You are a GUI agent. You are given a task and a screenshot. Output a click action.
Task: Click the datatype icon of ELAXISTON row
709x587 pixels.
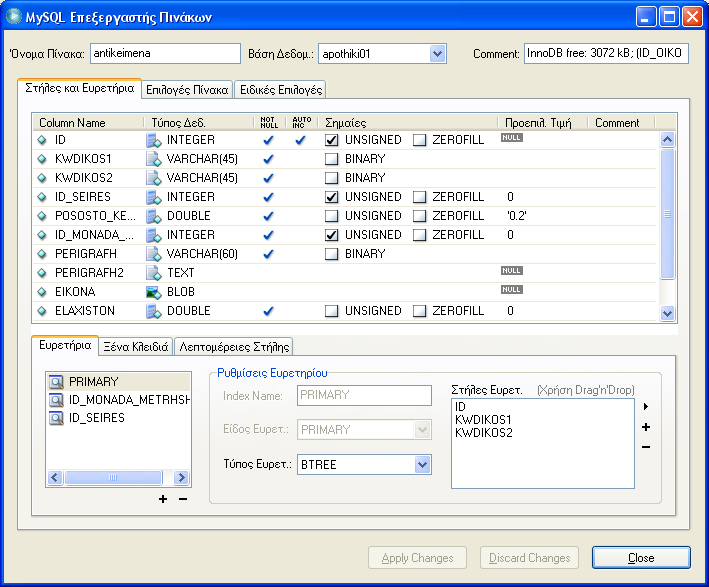154,311
